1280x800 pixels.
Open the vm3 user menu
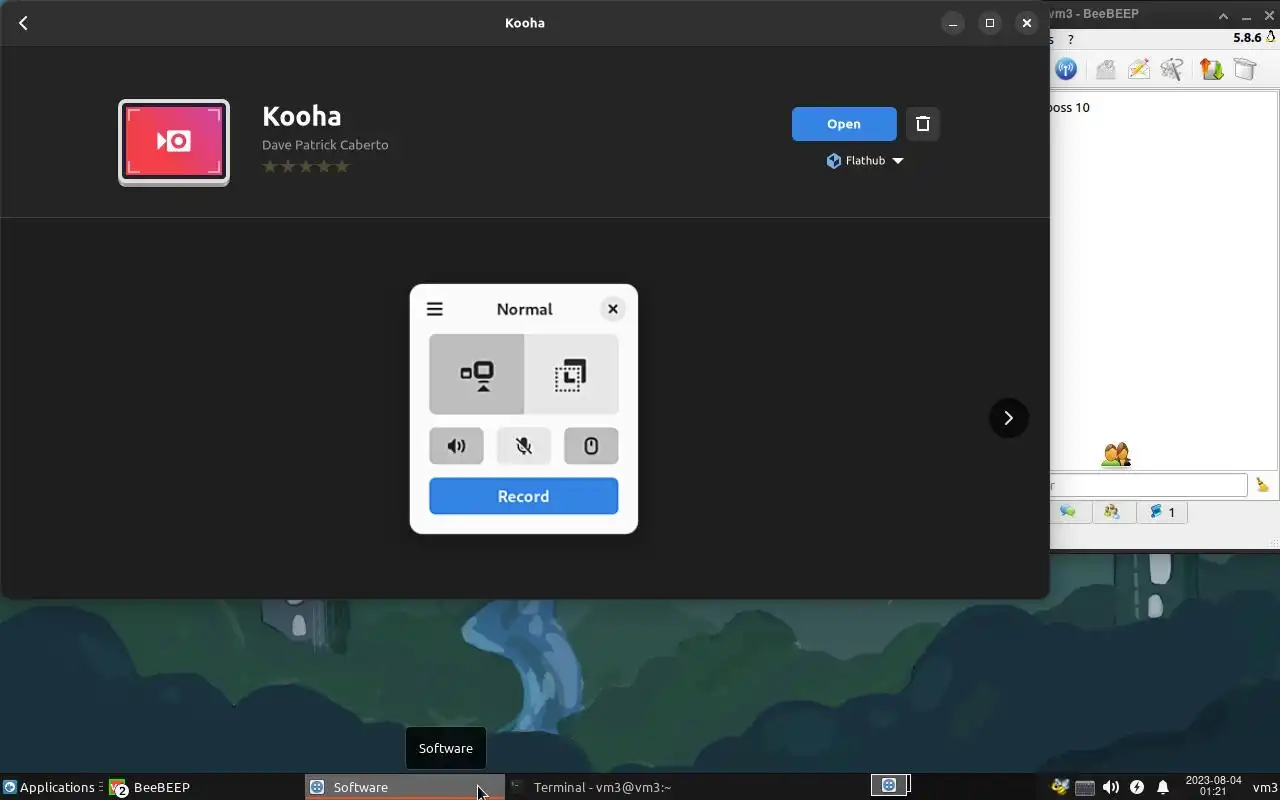(x=1265, y=787)
